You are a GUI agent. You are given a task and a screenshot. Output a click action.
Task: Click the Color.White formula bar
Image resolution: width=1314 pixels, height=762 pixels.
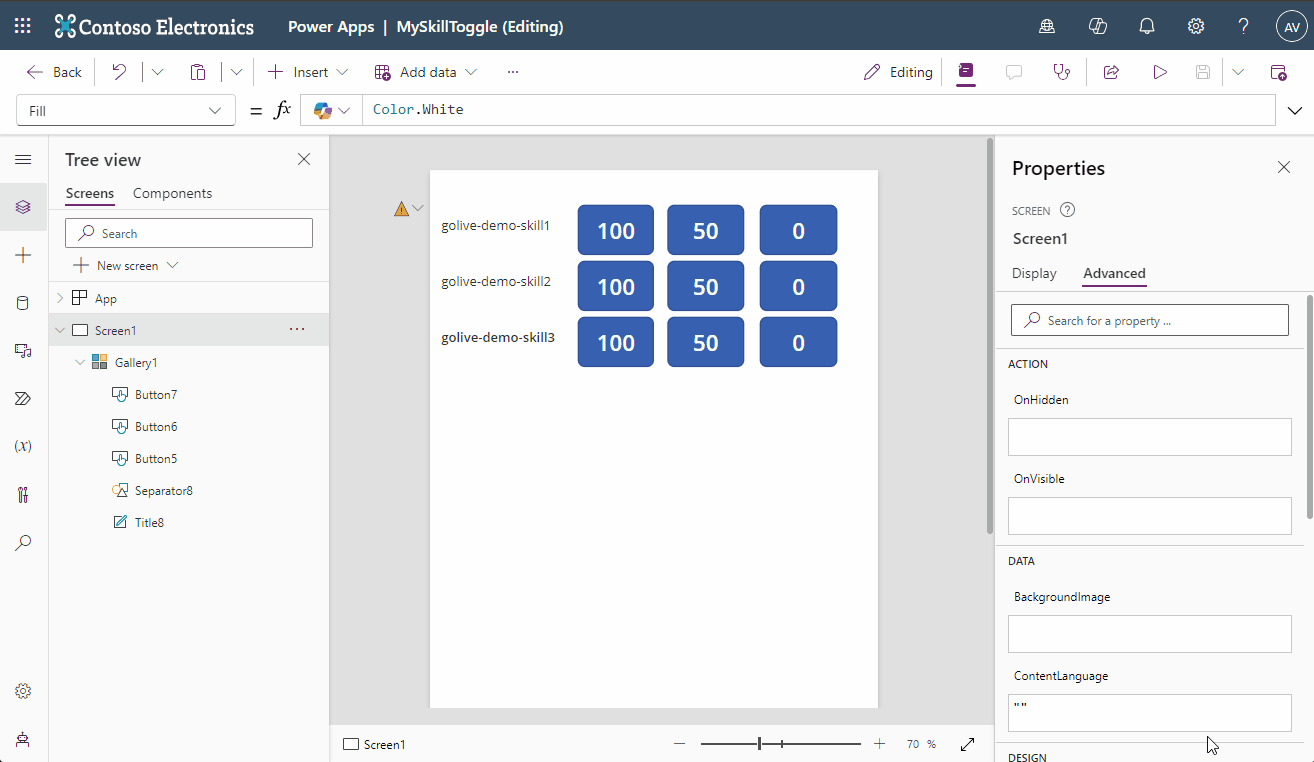(819, 110)
